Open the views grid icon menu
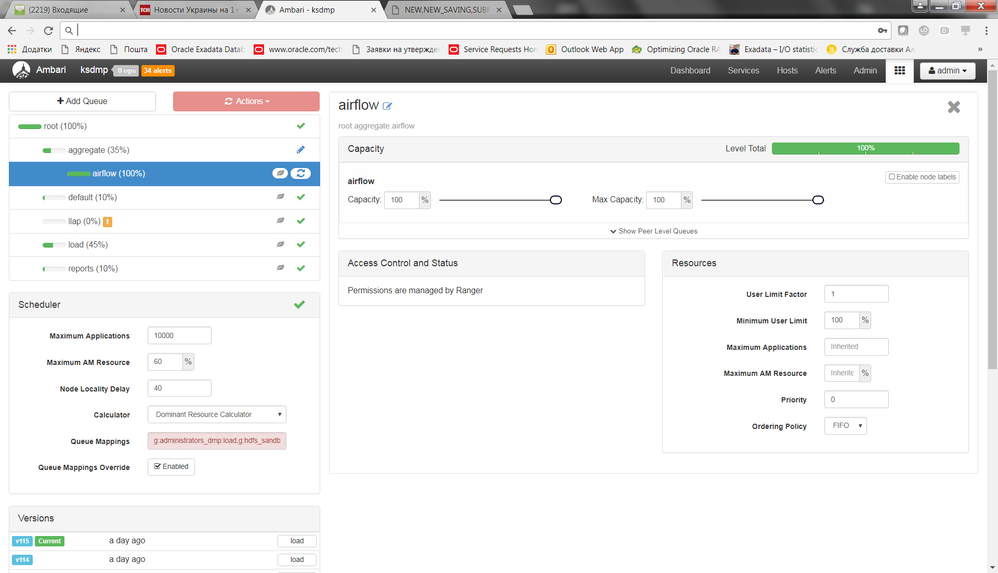Screen dimensions: 998x573 coord(899,71)
